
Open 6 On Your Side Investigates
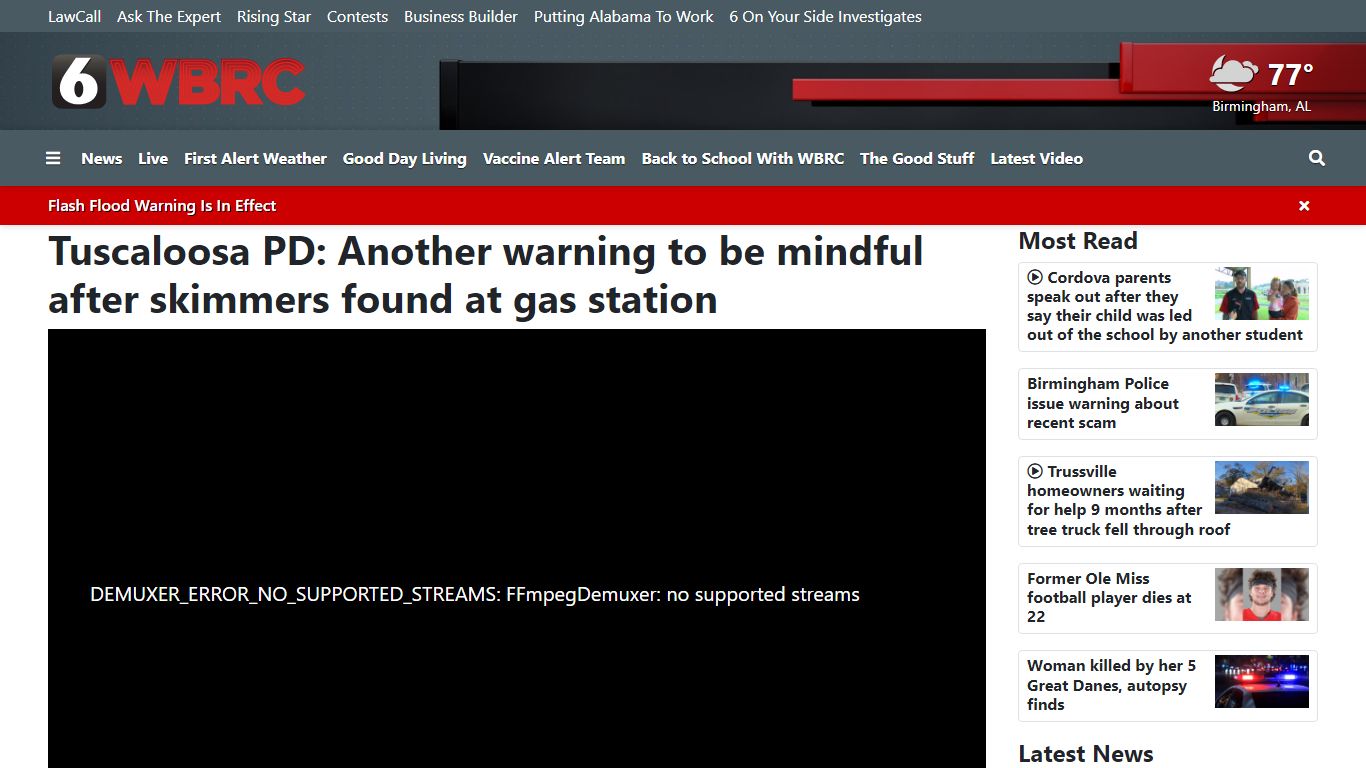pyautogui.click(x=825, y=17)
